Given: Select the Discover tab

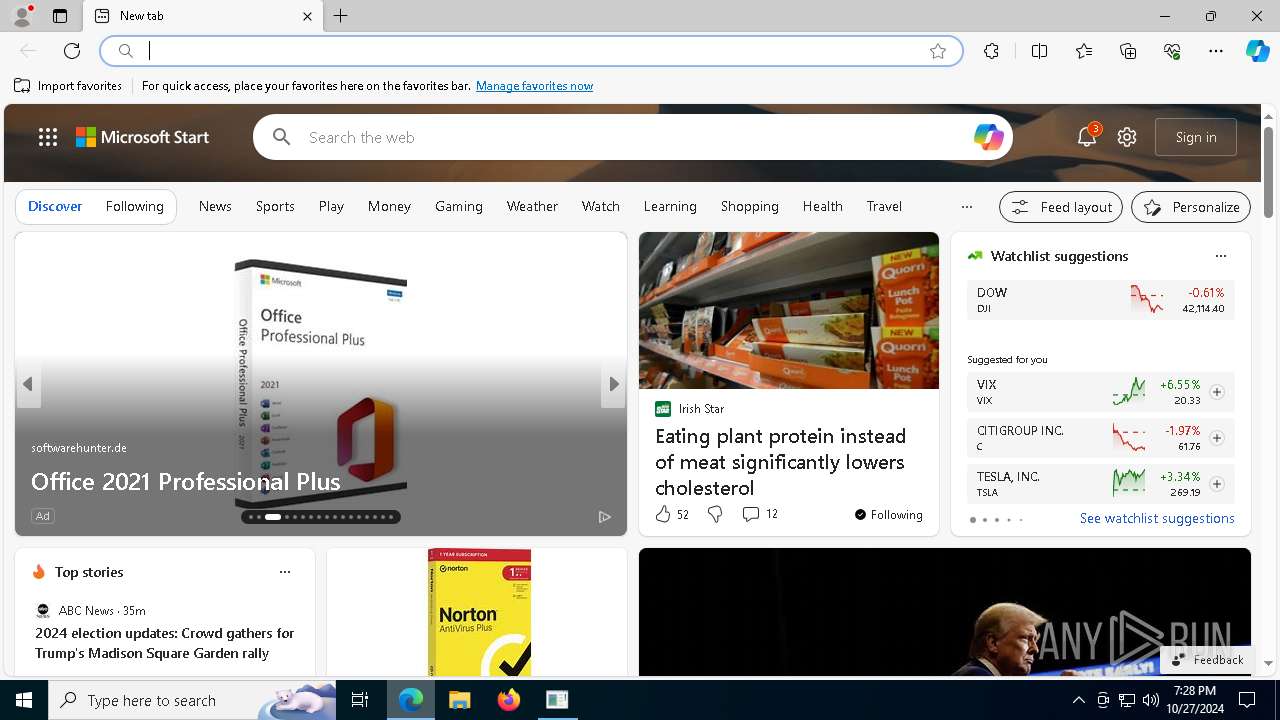Looking at the screenshot, I should (x=55, y=206).
